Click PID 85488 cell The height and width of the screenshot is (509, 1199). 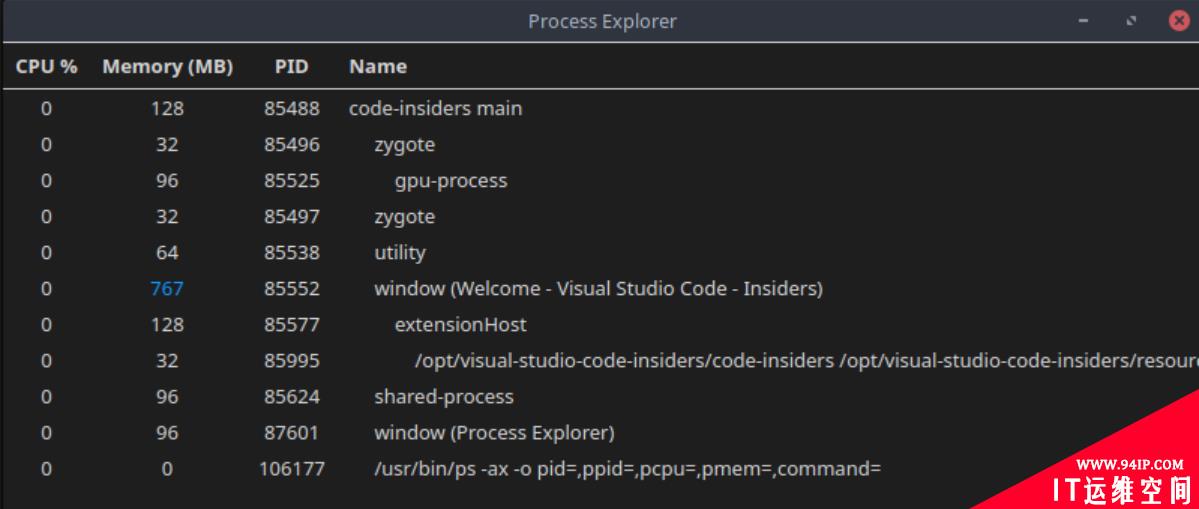click(x=292, y=109)
